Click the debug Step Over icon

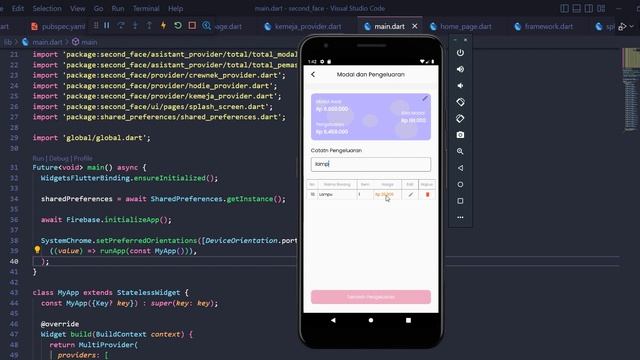coord(121,26)
